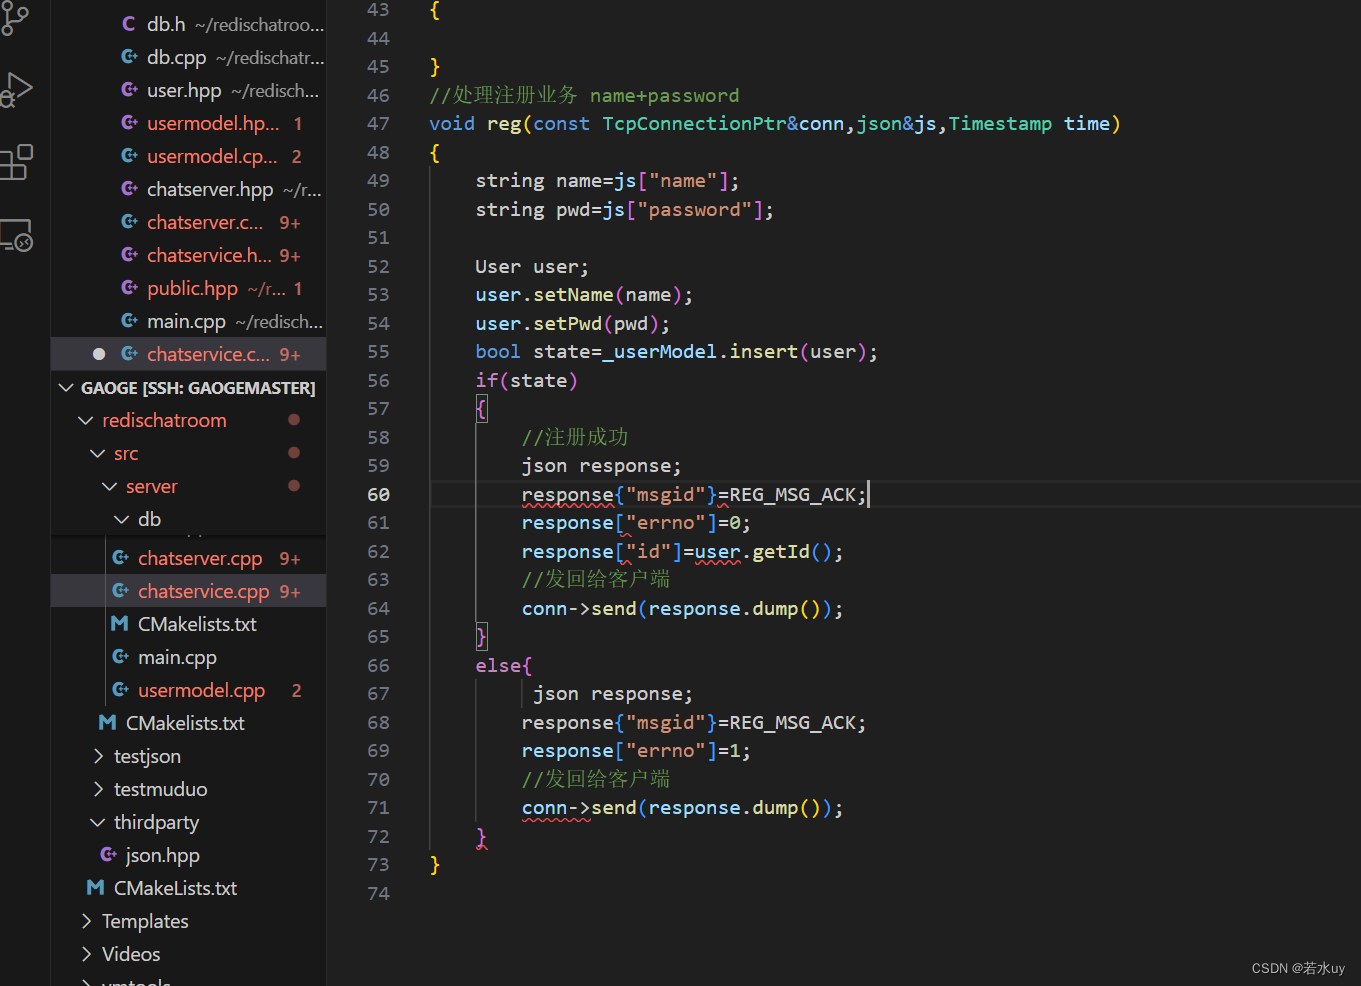This screenshot has width=1361, height=986.
Task: Open the Source Control activity bar icon
Action: pos(15,17)
